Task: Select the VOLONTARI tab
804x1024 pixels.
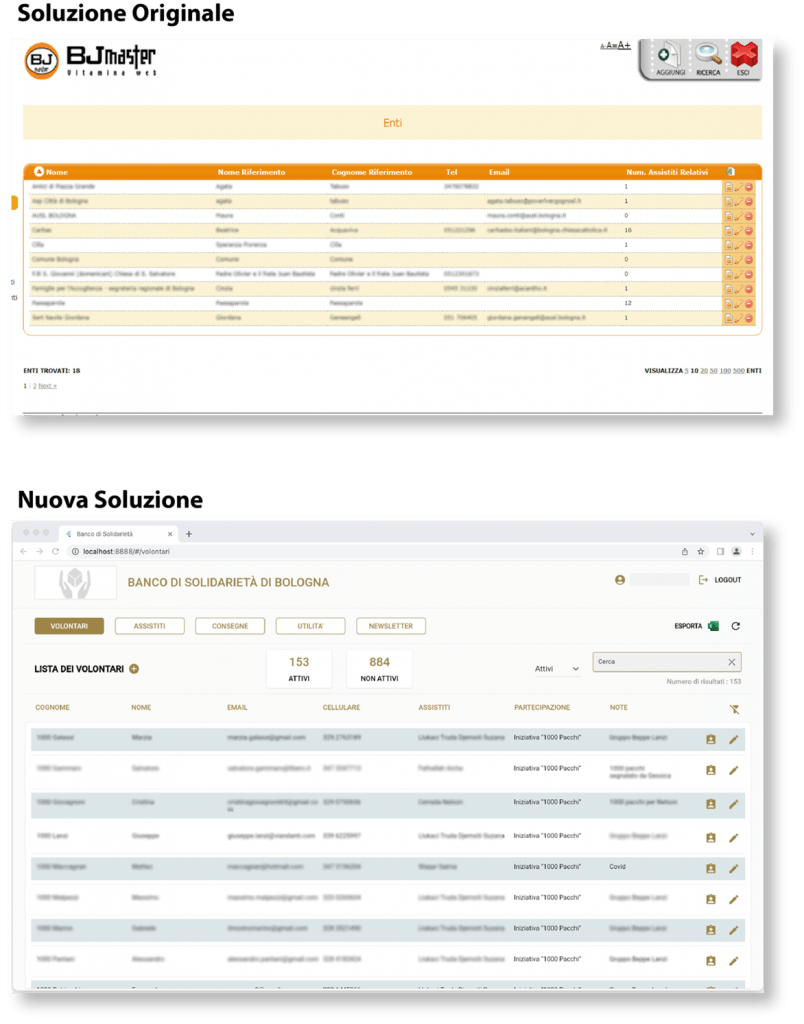Action: tap(69, 626)
